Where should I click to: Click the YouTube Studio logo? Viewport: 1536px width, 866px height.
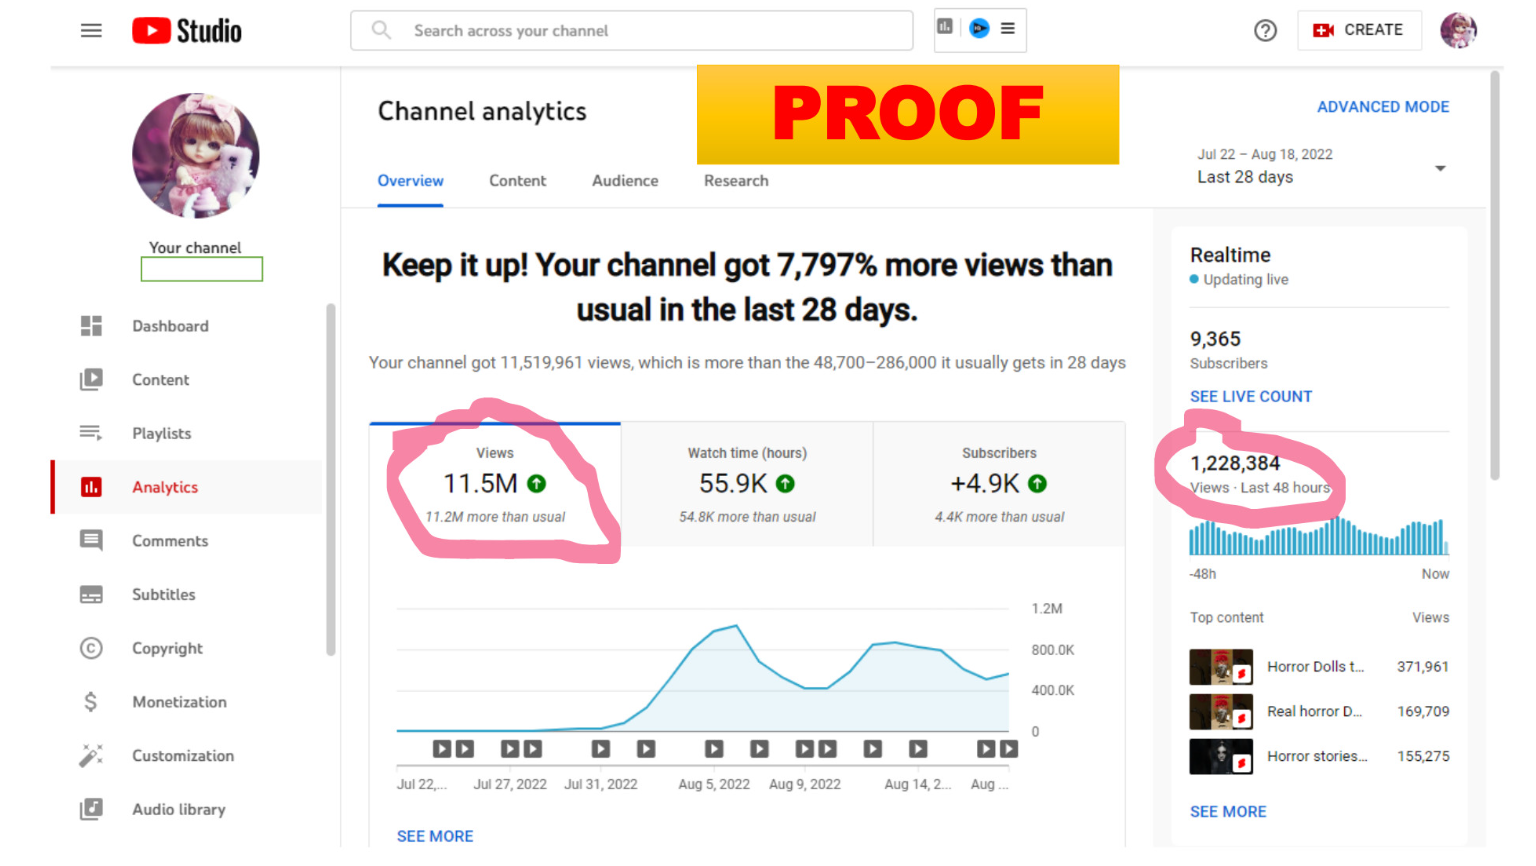(187, 31)
